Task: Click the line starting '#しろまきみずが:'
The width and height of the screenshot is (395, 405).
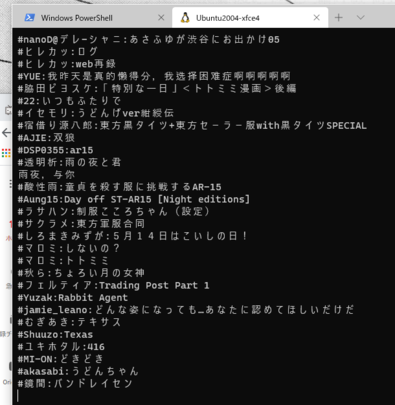Action: click(133, 236)
